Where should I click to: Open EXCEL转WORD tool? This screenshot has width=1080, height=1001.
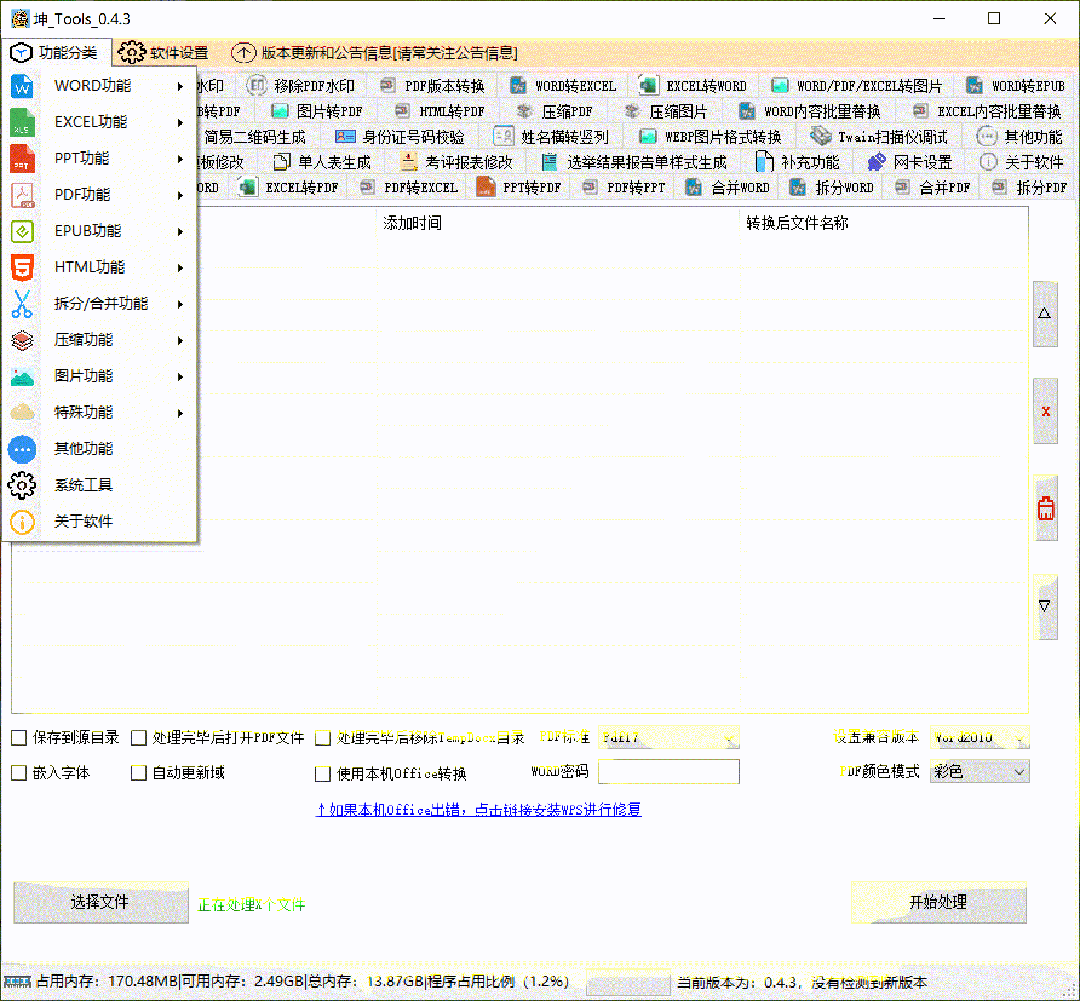coord(694,86)
